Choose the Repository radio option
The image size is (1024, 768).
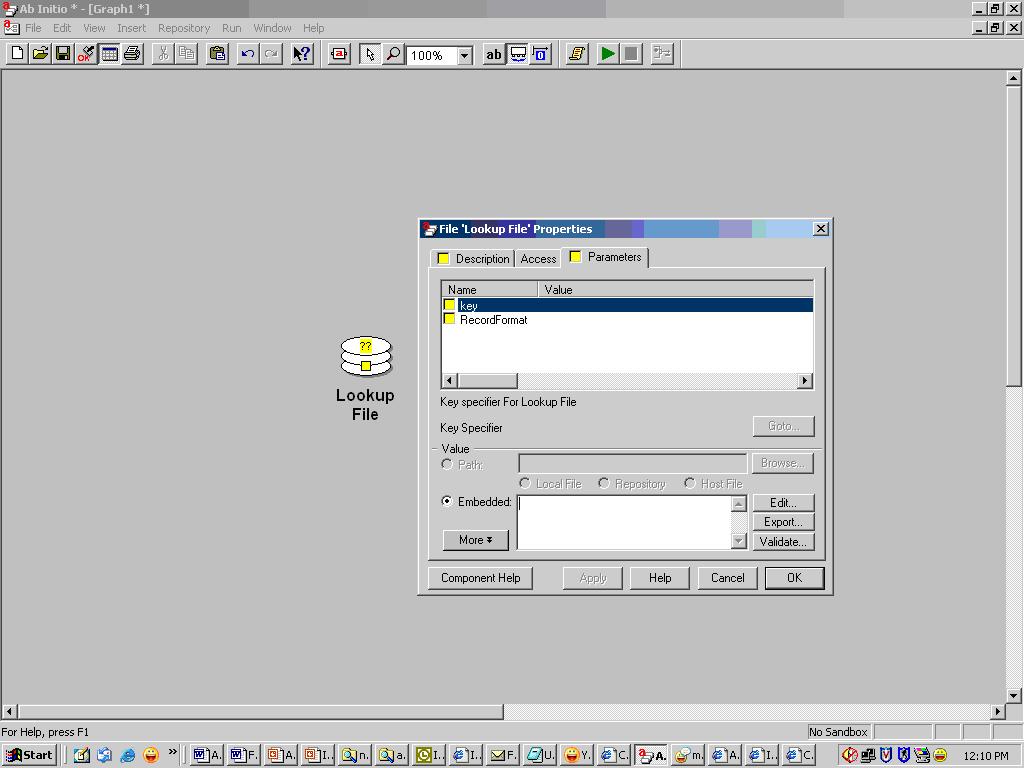click(602, 483)
